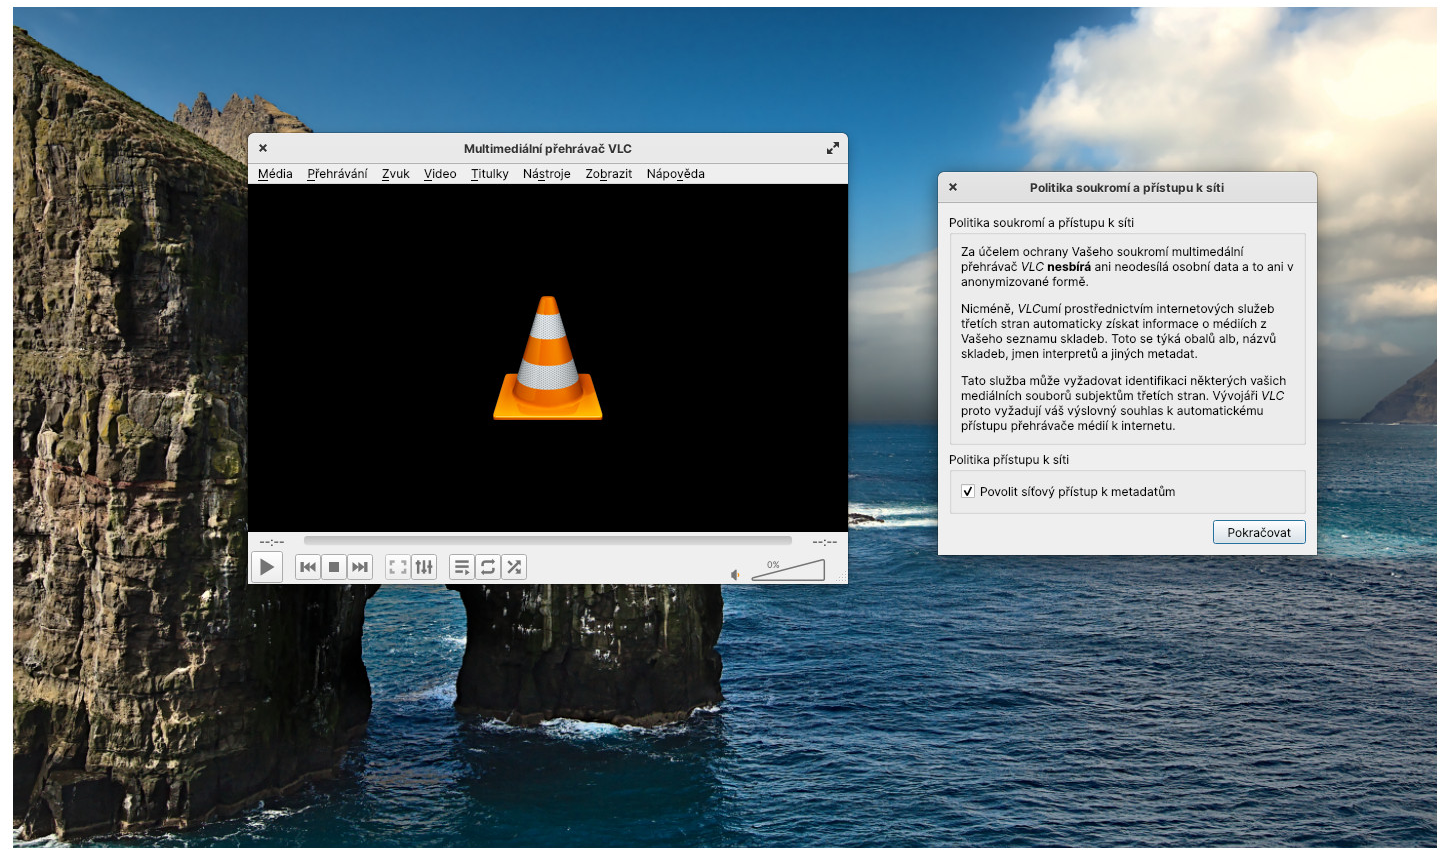Screen dimensions: 1449x858
Task: Adjust the VLC volume slider
Action: pos(788,570)
